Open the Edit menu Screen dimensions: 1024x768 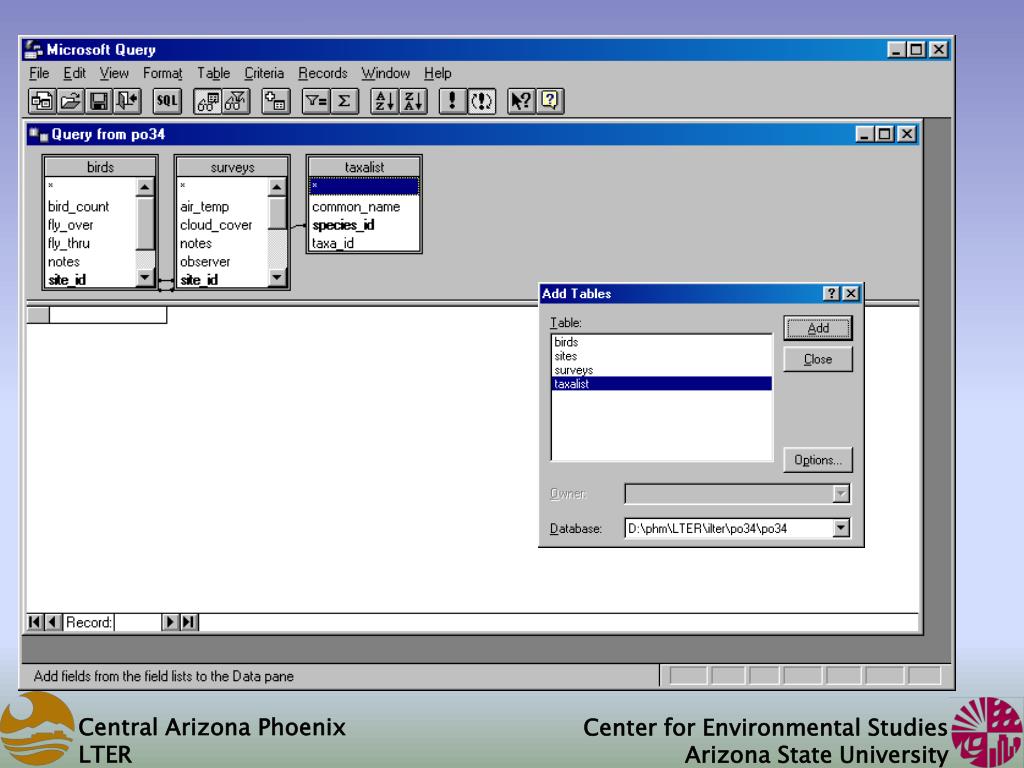click(74, 73)
